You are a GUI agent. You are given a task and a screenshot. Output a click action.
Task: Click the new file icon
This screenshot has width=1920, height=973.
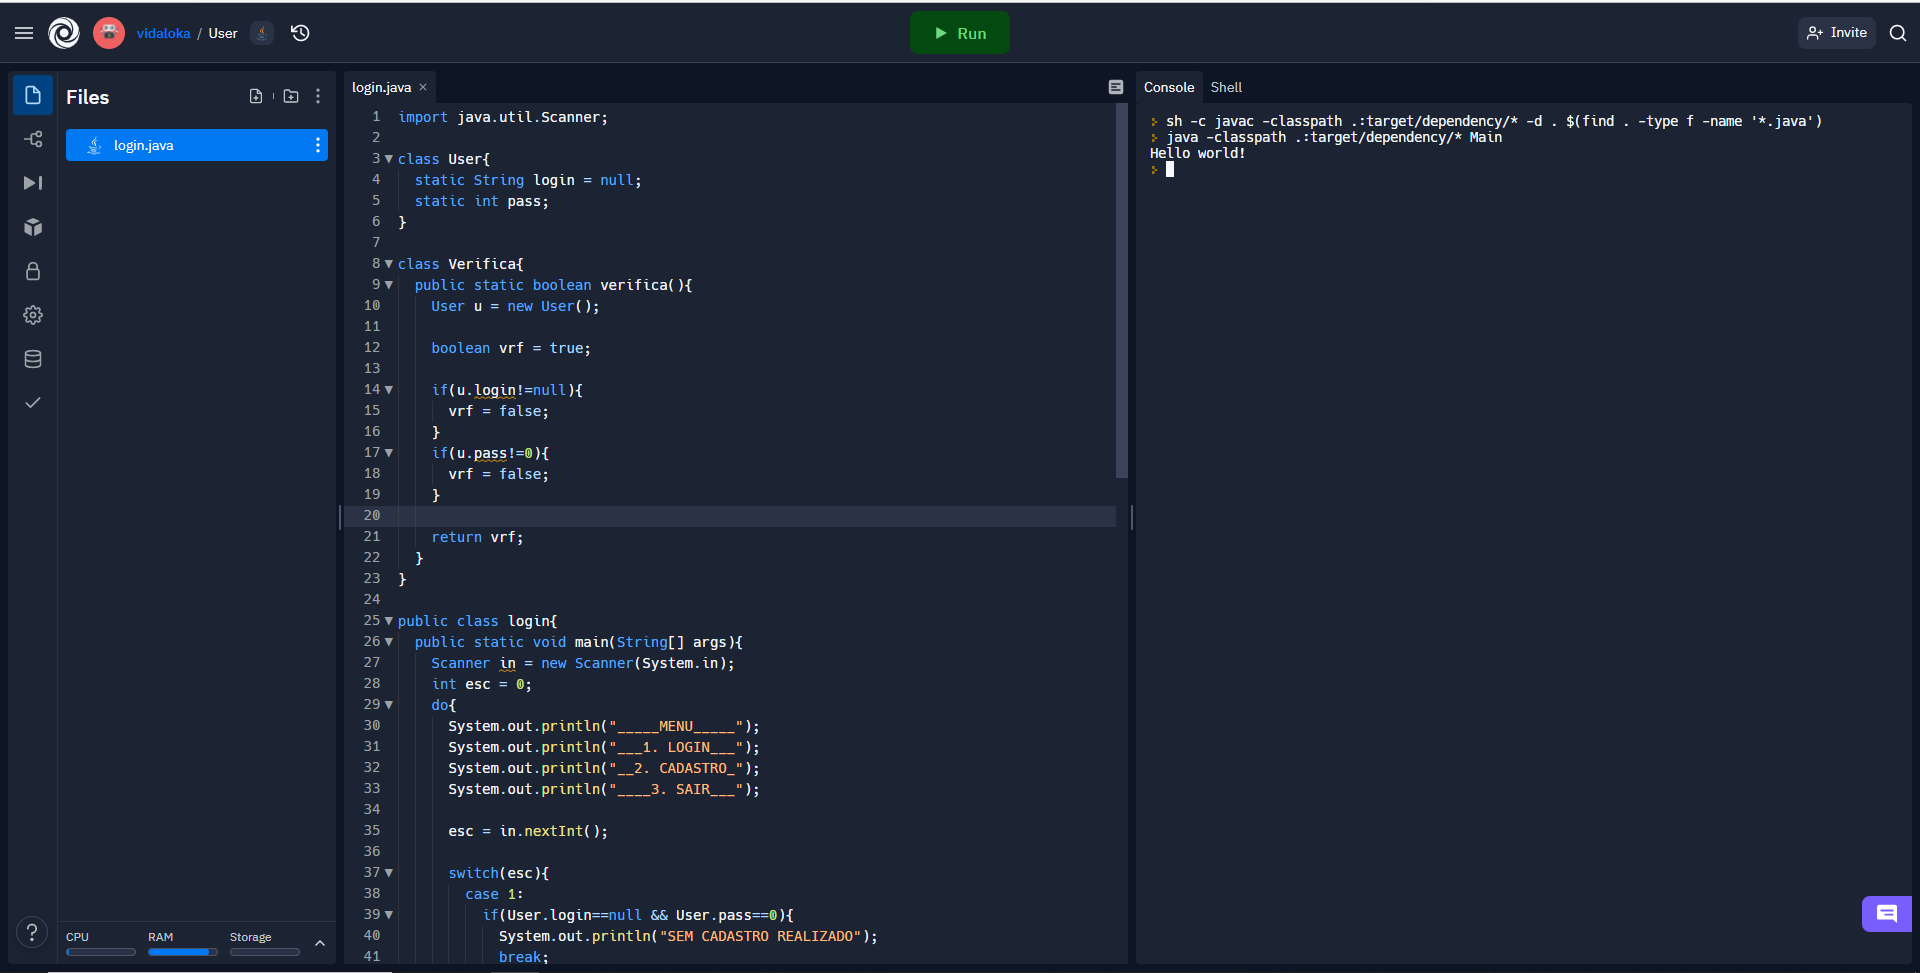click(256, 96)
